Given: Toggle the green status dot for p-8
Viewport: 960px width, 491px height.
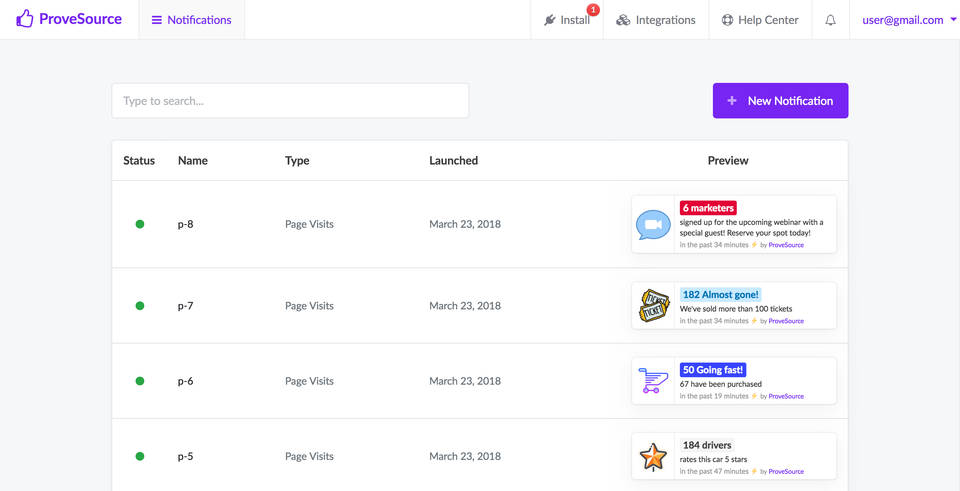Looking at the screenshot, I should coord(140,224).
